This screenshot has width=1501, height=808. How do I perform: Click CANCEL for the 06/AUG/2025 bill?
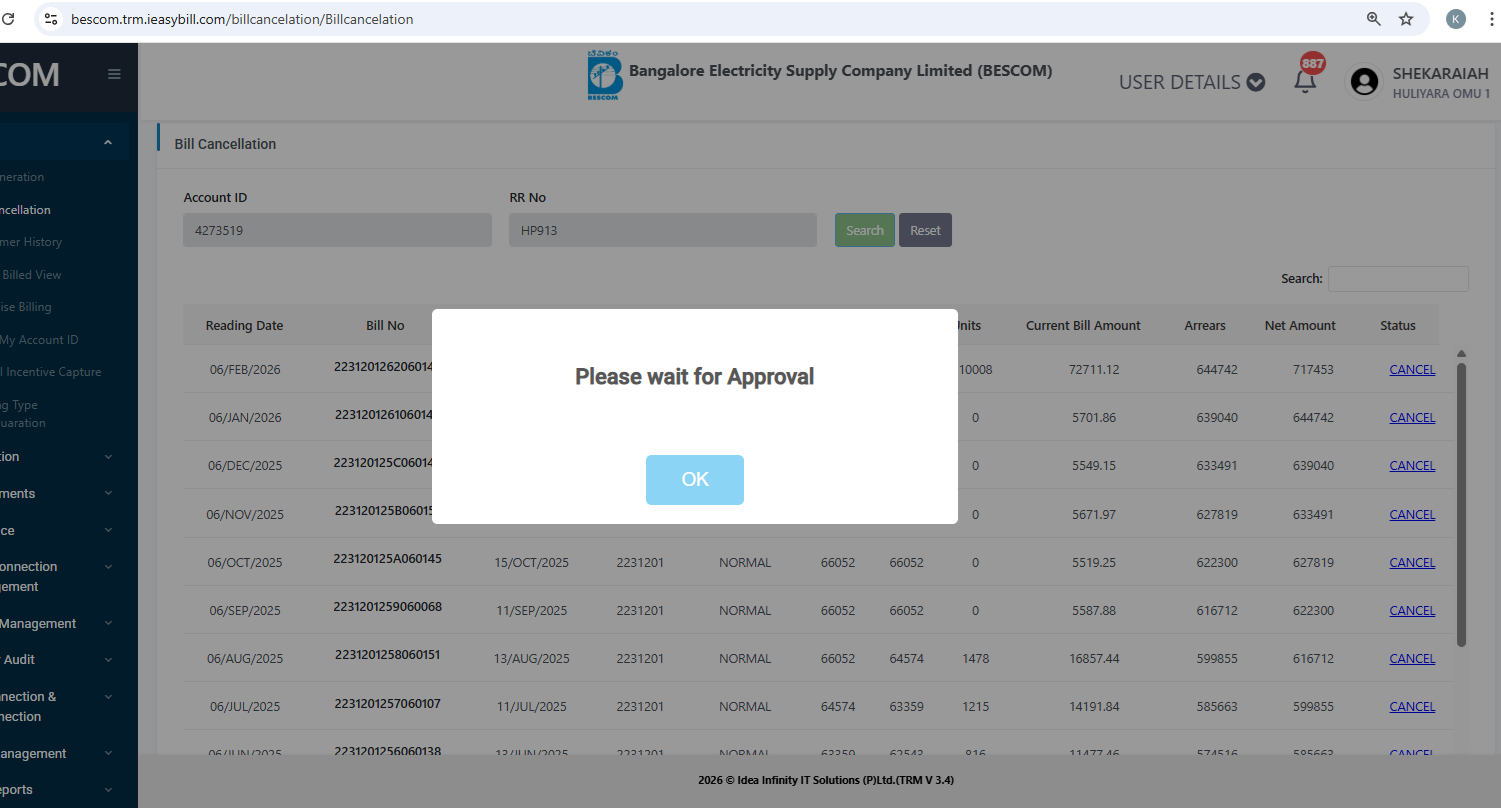coord(1412,658)
